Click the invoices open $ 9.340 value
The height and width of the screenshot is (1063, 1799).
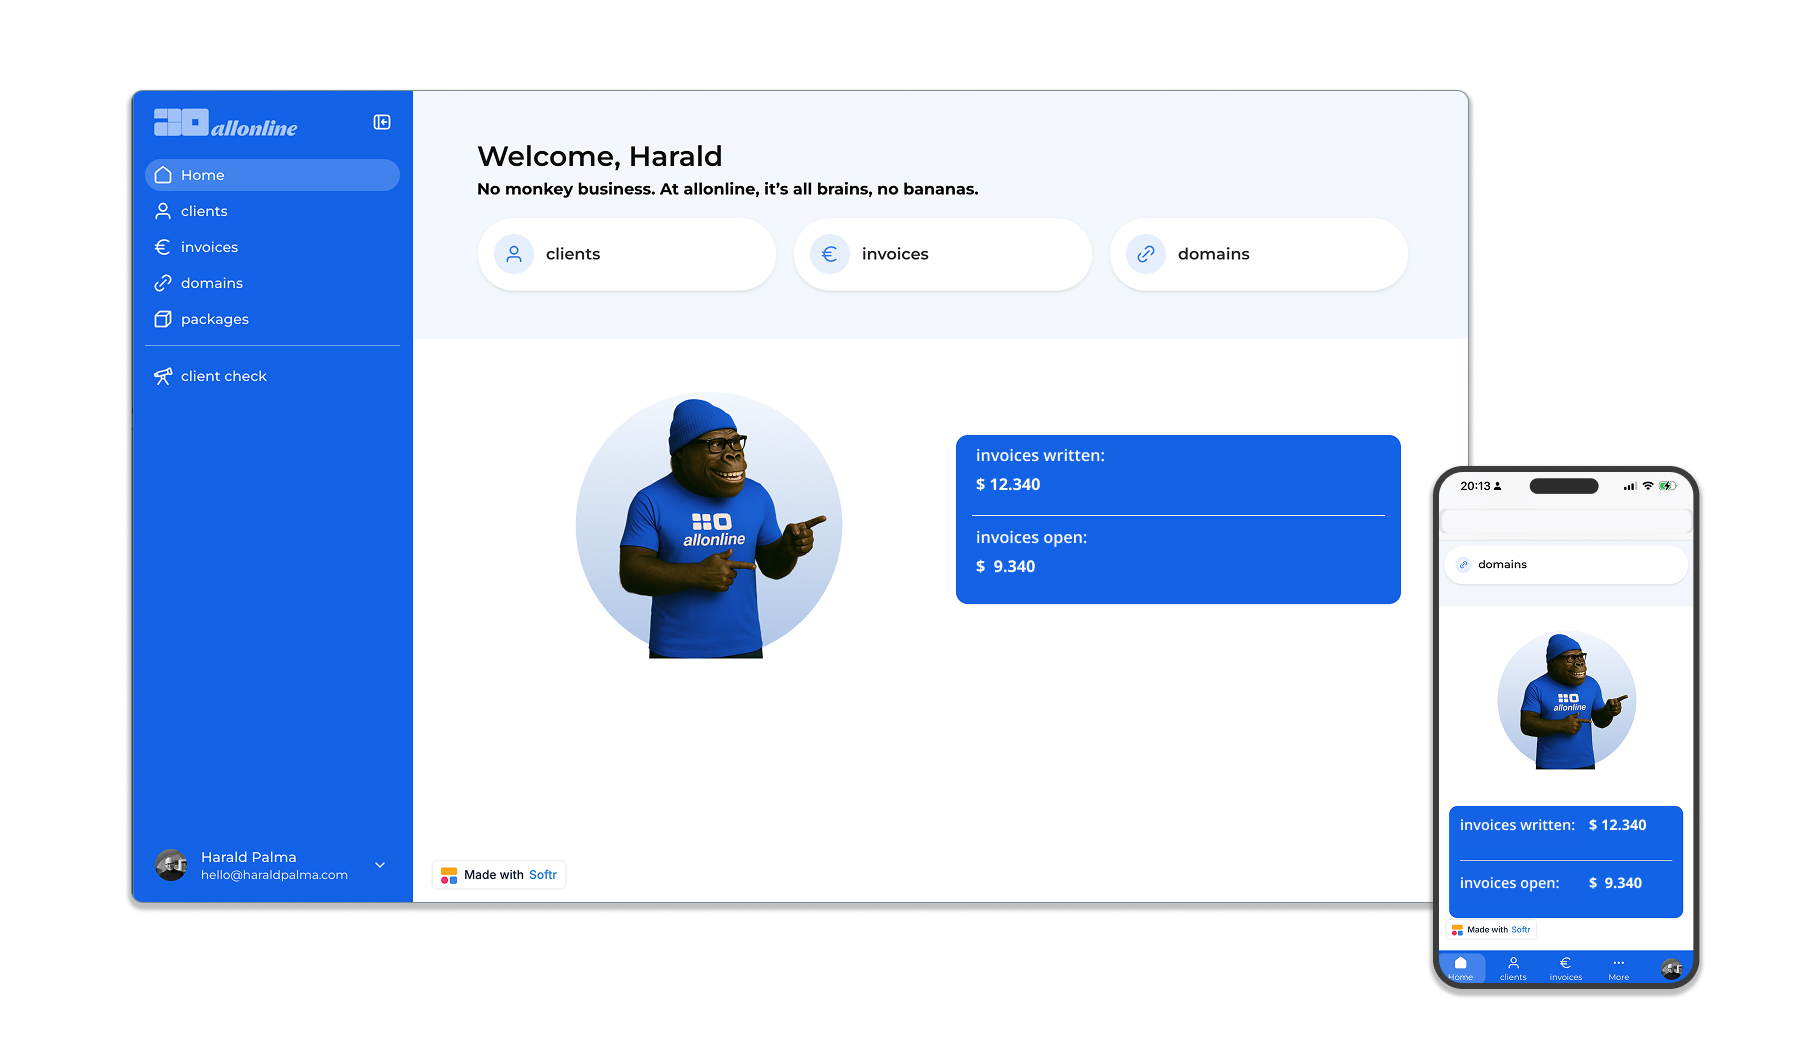tap(1006, 567)
